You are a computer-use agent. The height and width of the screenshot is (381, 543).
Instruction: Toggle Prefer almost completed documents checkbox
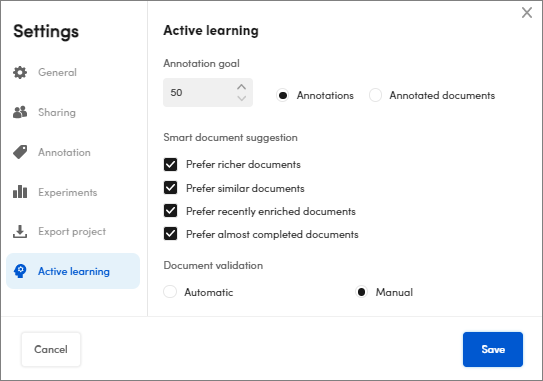pyautogui.click(x=170, y=234)
